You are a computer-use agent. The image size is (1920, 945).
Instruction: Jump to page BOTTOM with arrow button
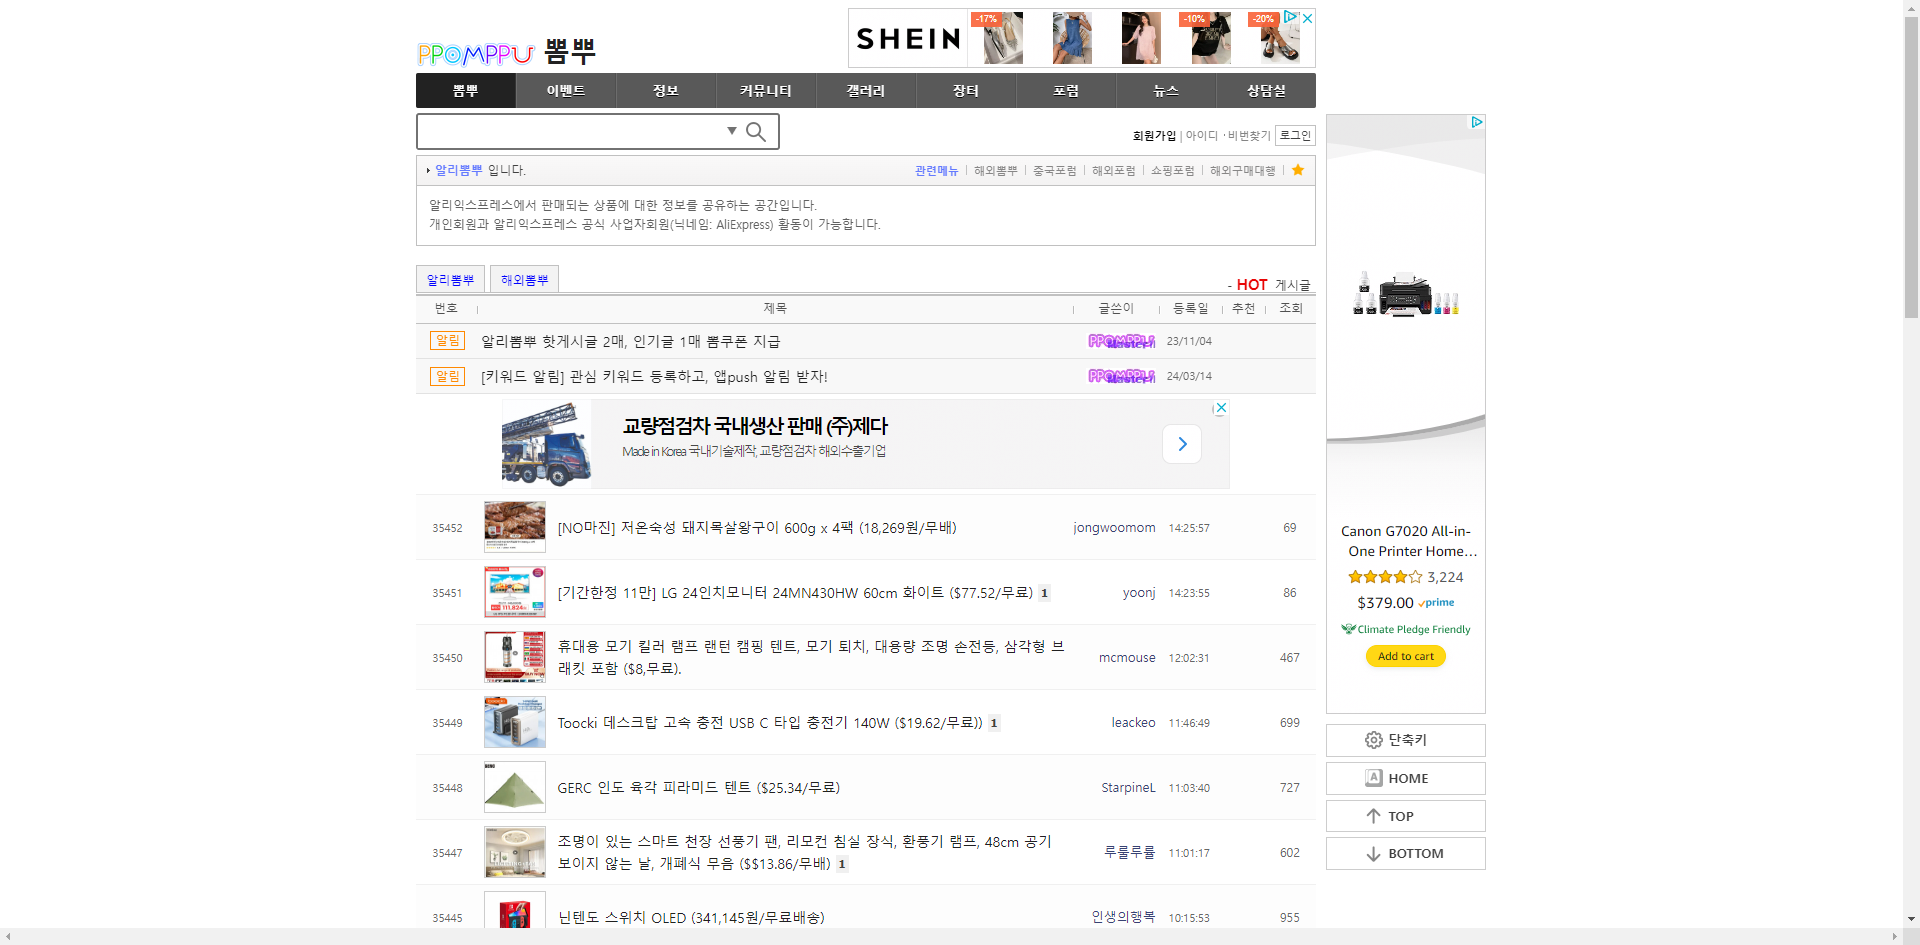pyautogui.click(x=1405, y=854)
